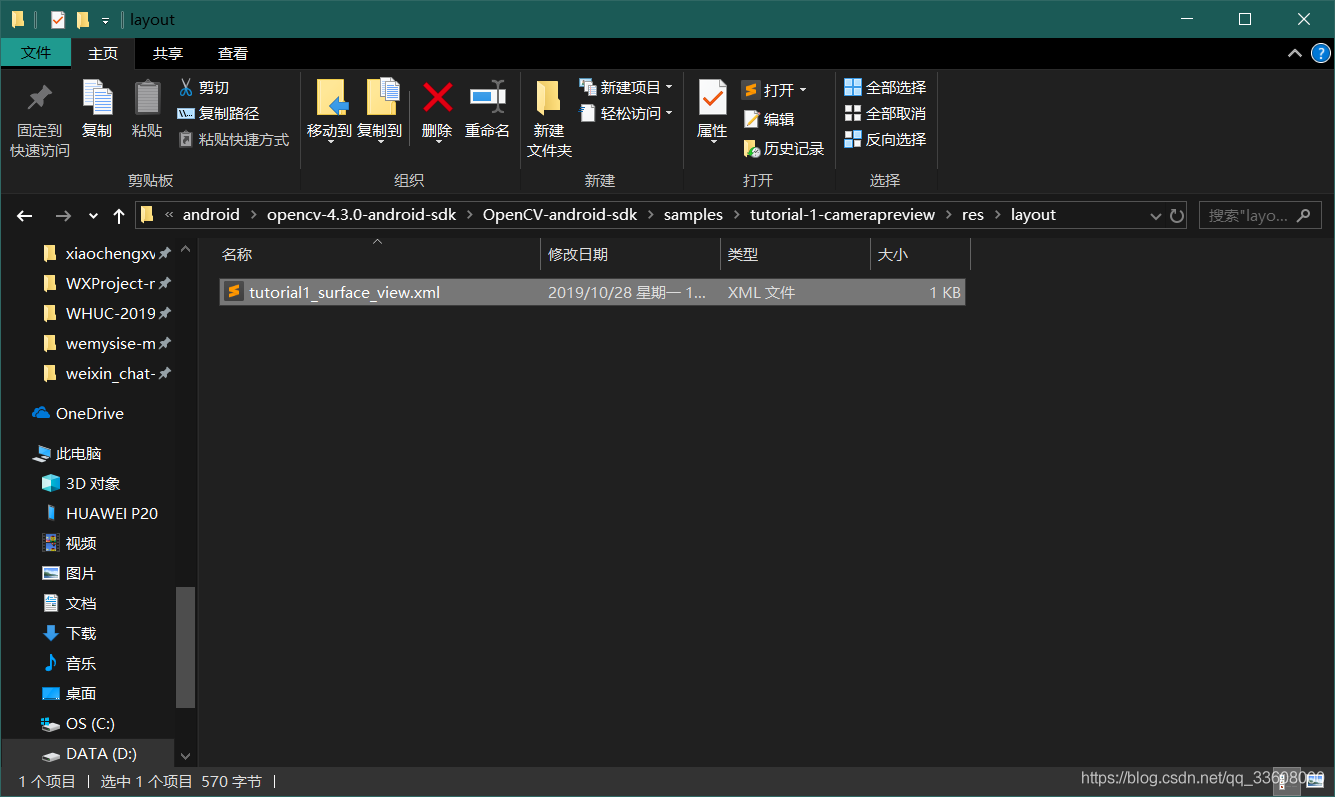Click the Properties (属性) checkmark icon
The image size is (1335, 797).
(712, 97)
